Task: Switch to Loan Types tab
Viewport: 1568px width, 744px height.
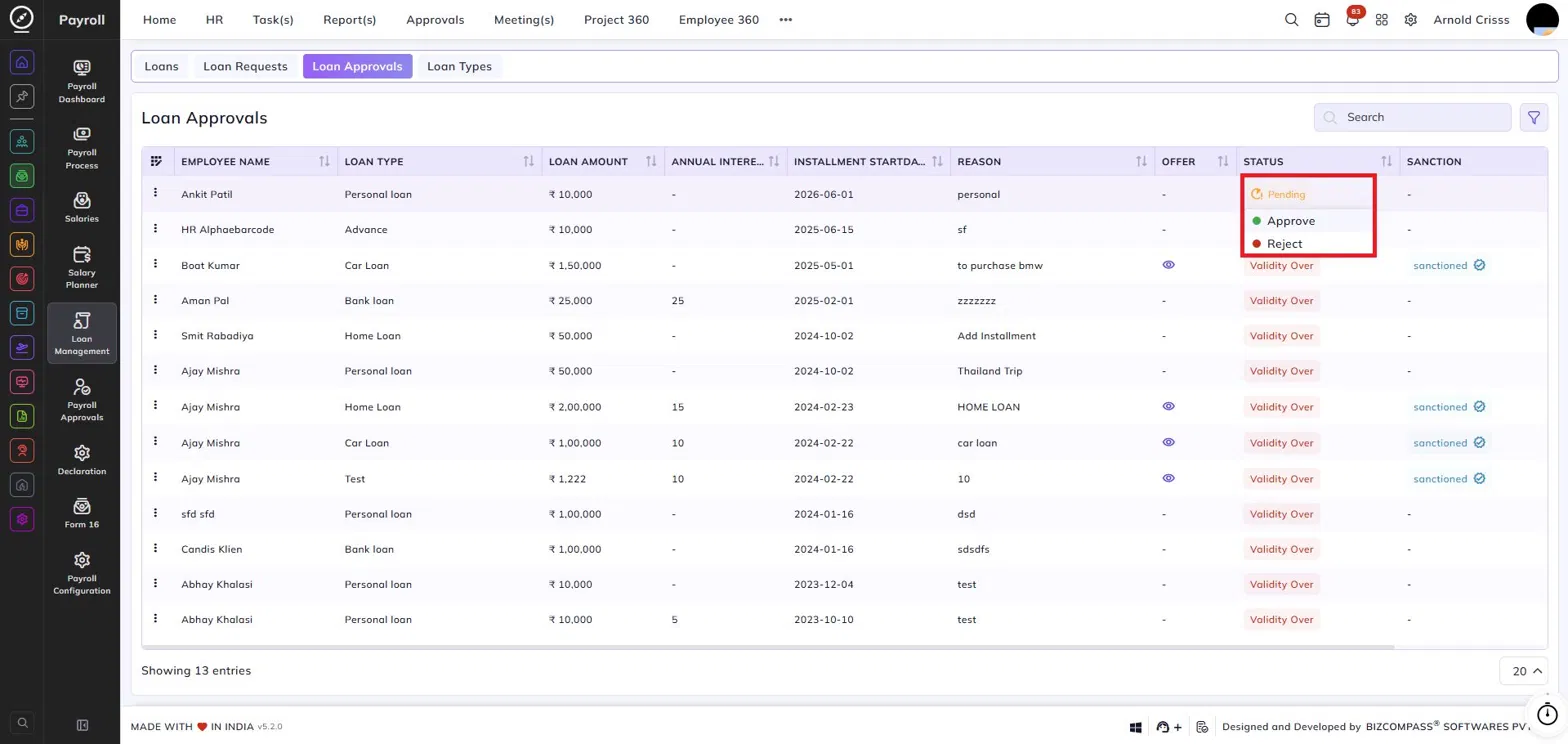Action: 459,67
